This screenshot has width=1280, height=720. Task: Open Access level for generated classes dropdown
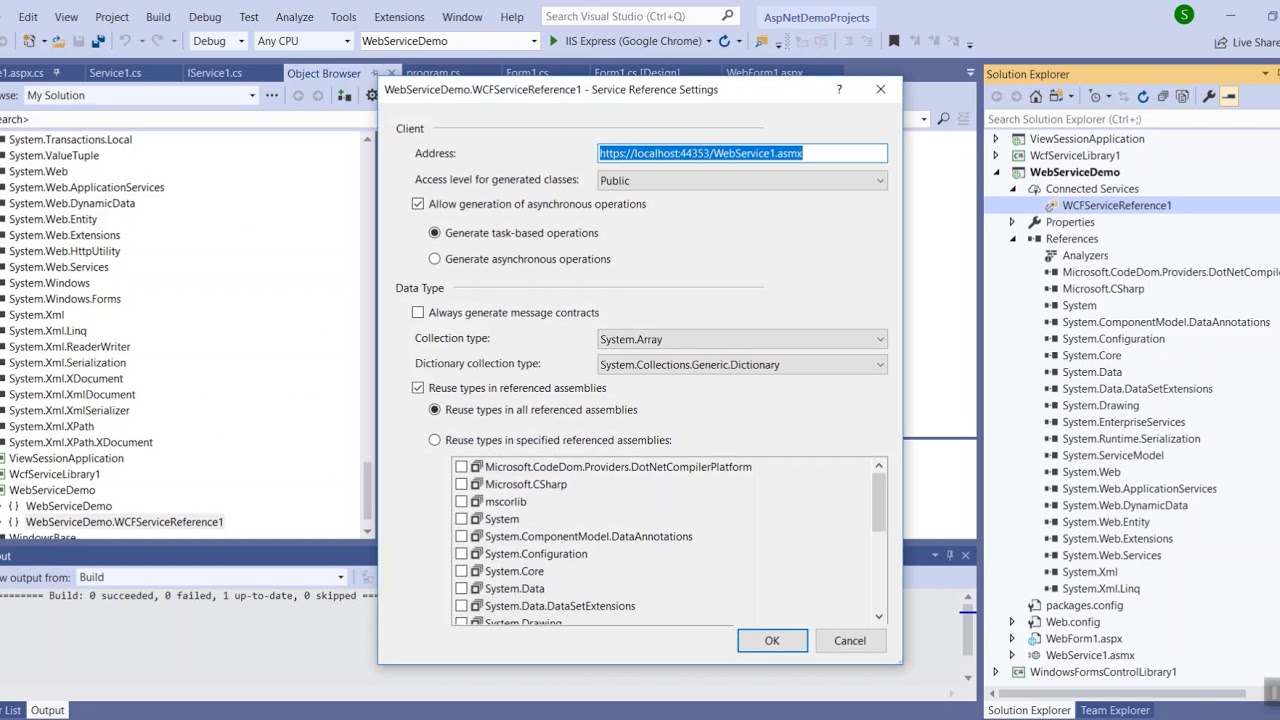click(742, 181)
